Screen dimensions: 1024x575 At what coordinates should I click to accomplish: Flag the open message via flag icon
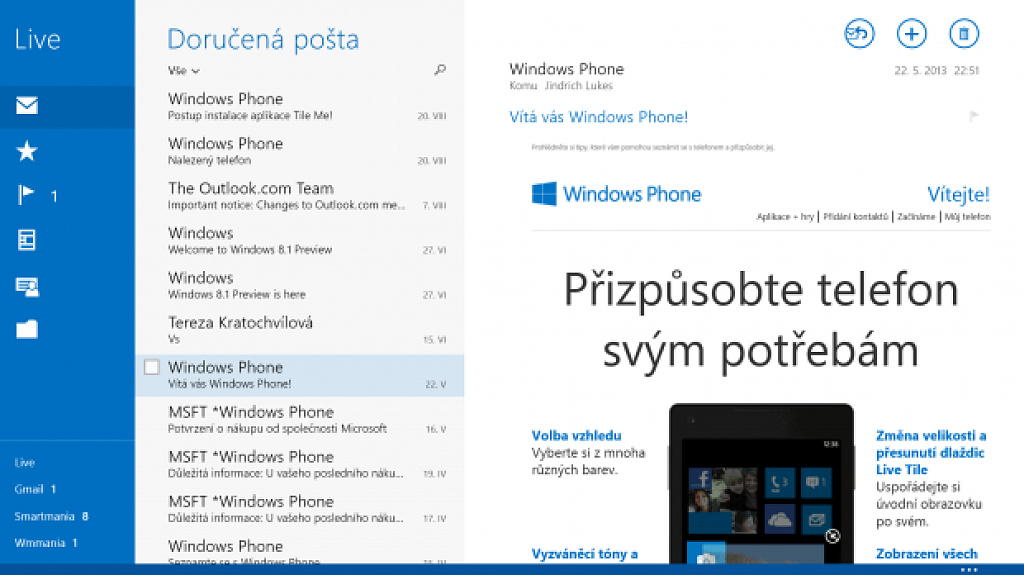(x=974, y=116)
